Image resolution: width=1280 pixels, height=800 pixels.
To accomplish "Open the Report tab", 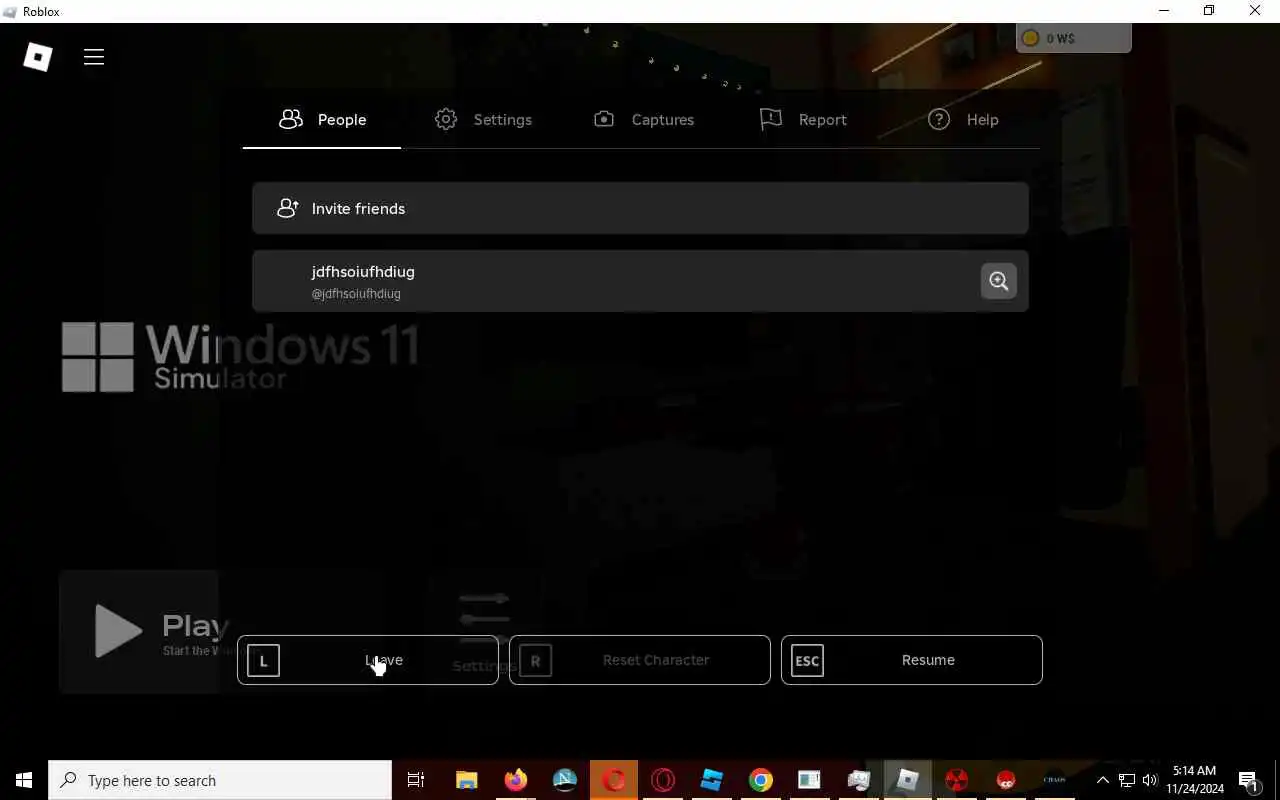I will click(803, 120).
